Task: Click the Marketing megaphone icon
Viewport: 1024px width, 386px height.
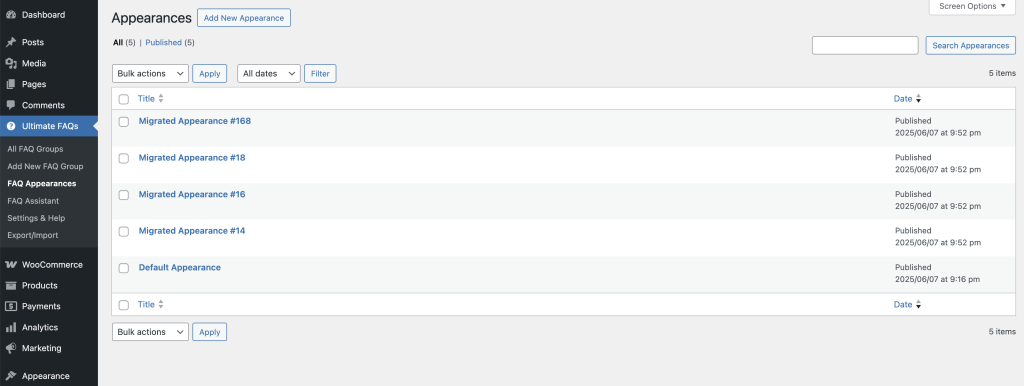Action: [x=10, y=348]
